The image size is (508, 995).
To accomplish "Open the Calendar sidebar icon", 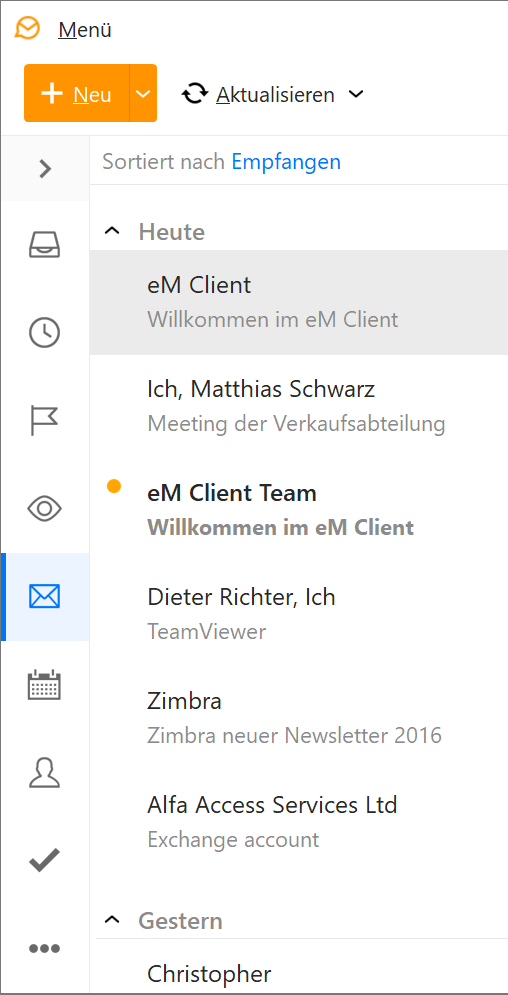I will point(45,685).
